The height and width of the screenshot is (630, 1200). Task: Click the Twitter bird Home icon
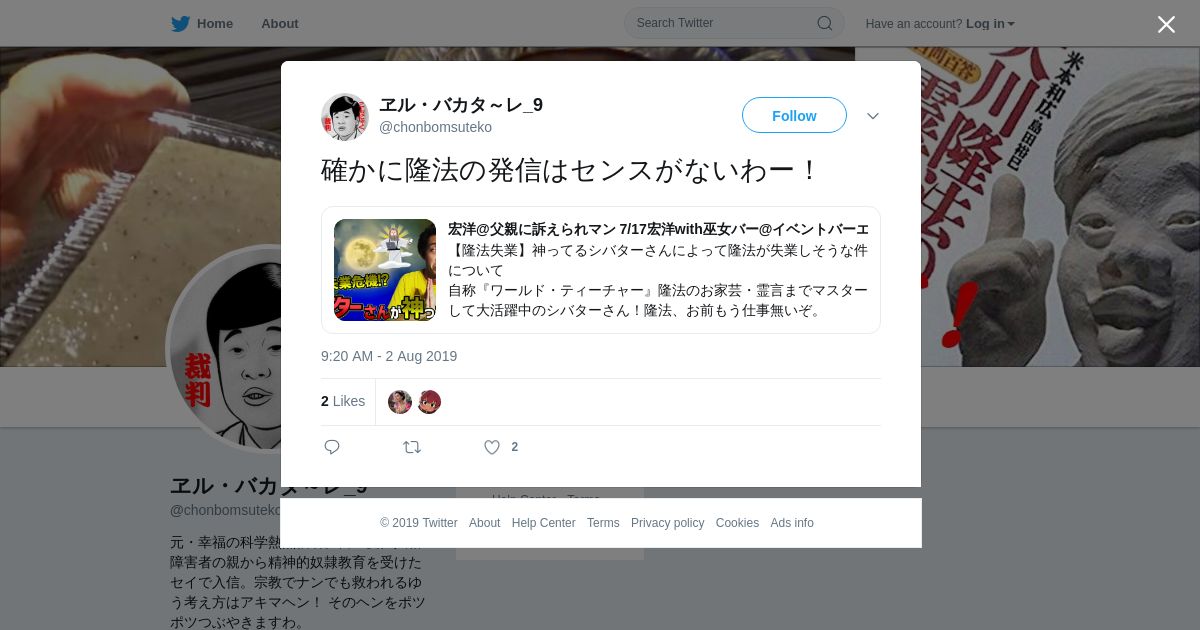pyautogui.click(x=180, y=24)
